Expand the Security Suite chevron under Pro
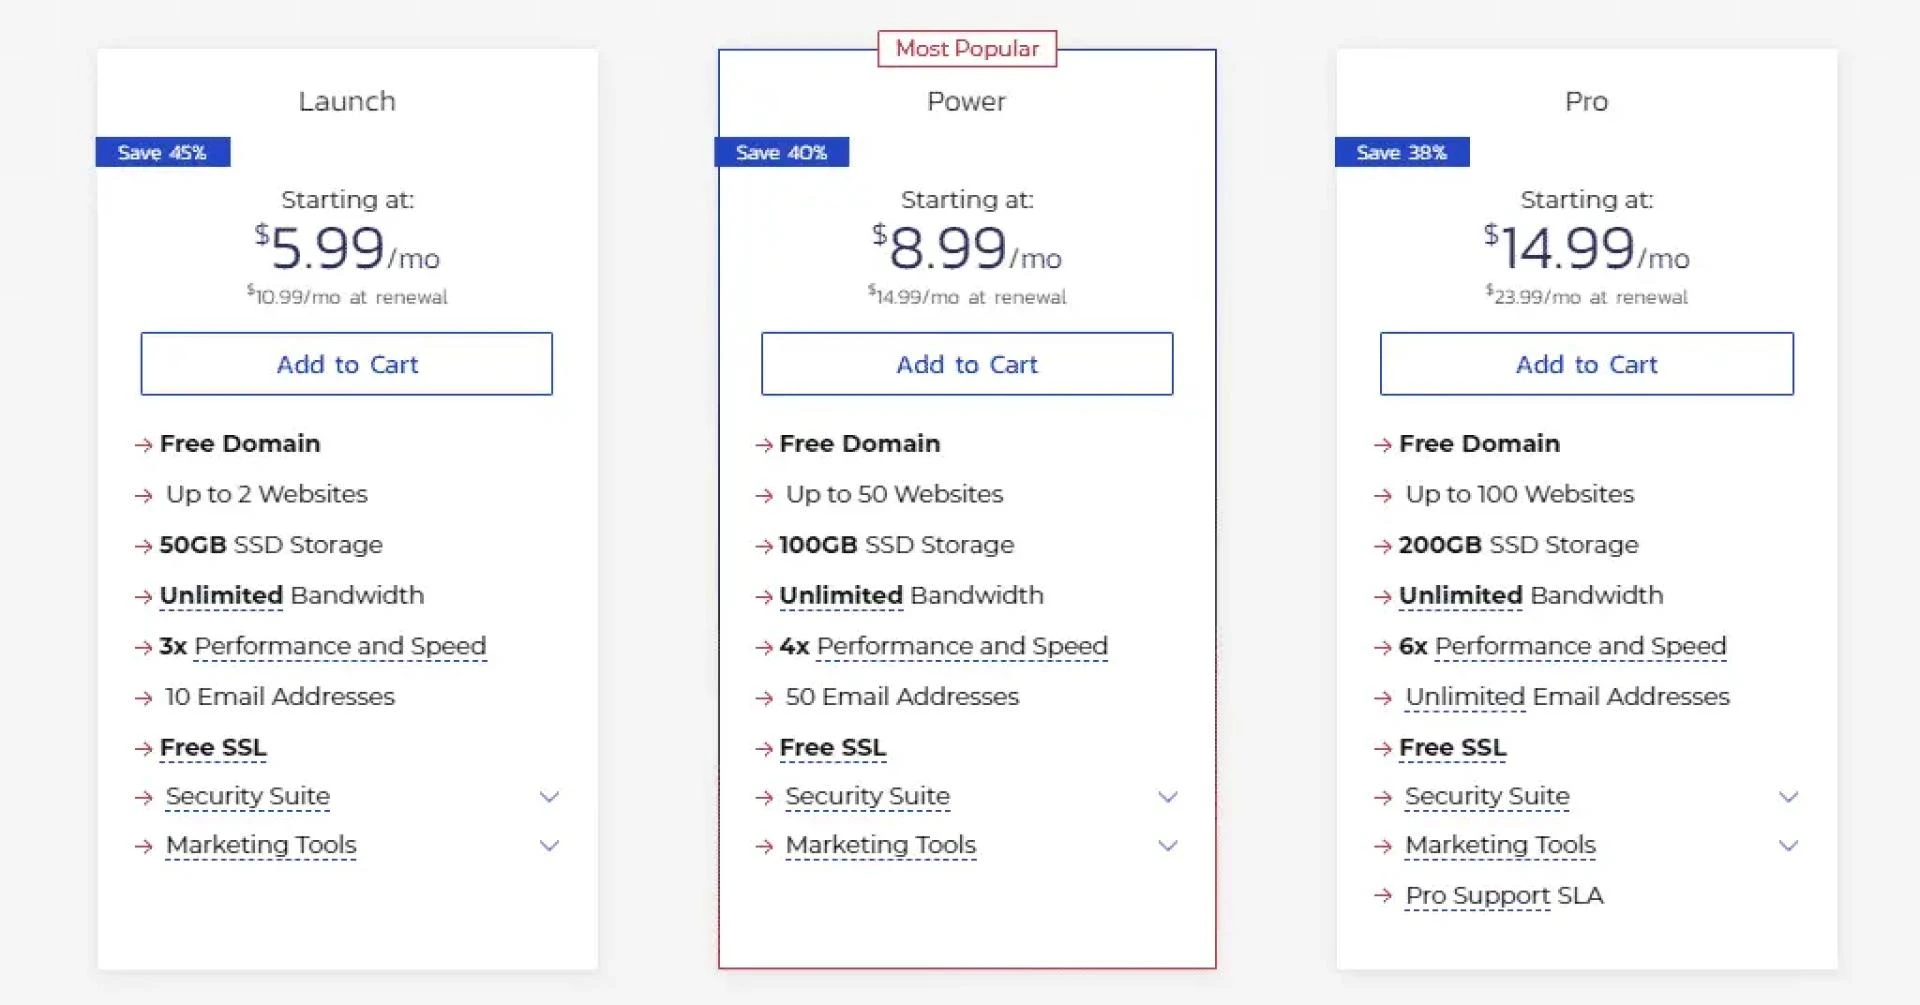The image size is (1920, 1005). [1787, 797]
